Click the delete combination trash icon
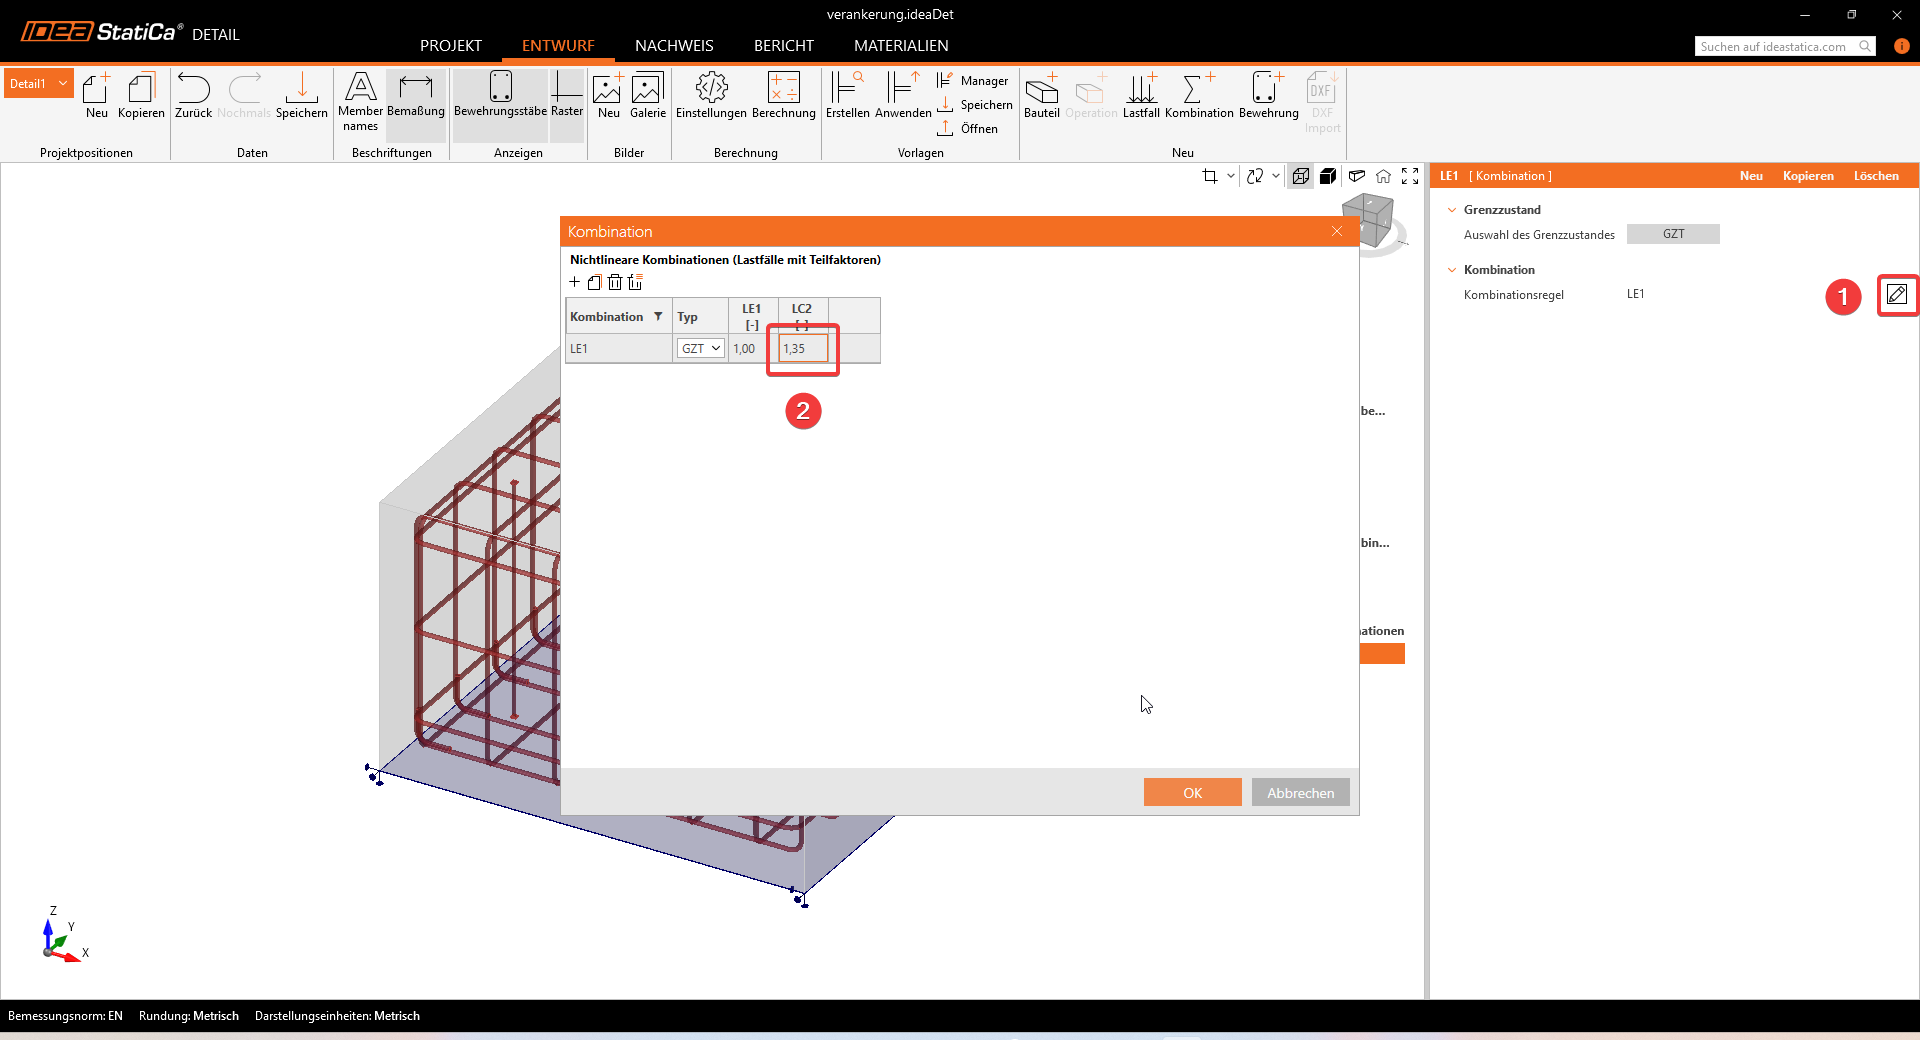 (615, 282)
